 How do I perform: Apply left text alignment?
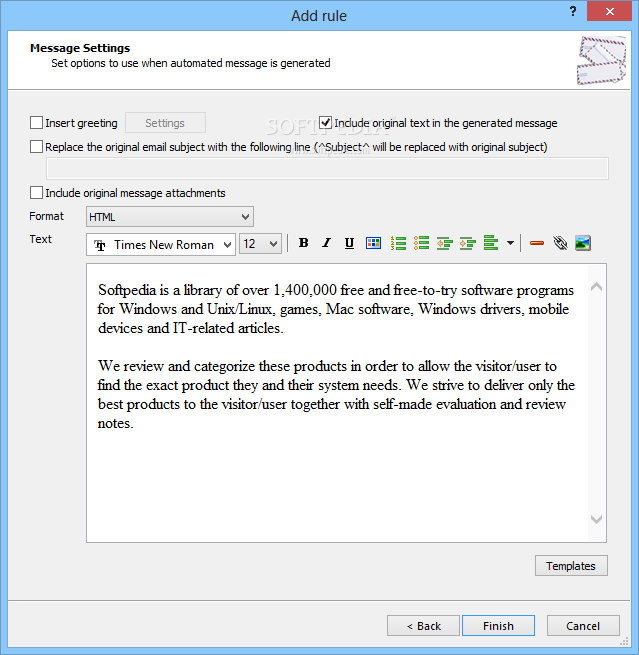[491, 243]
